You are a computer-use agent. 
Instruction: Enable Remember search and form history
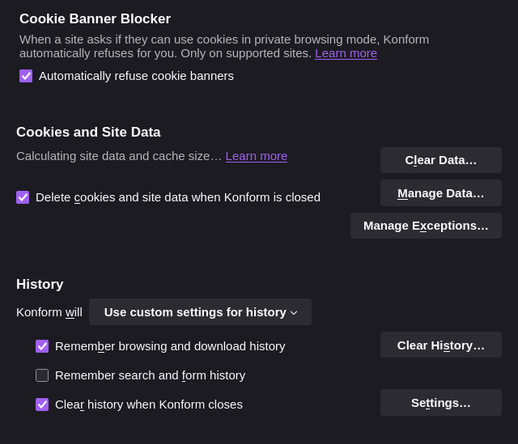pos(42,375)
